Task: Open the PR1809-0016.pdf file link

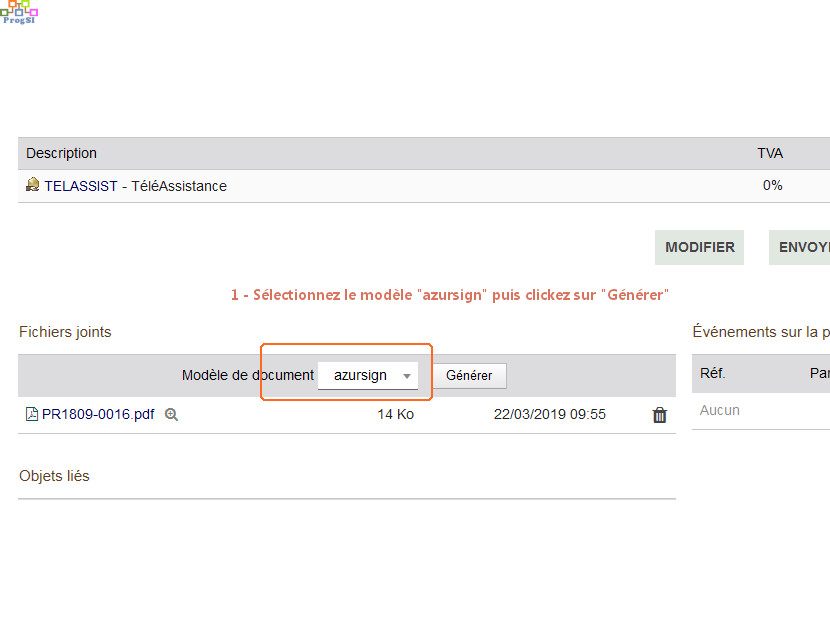Action: 98,414
